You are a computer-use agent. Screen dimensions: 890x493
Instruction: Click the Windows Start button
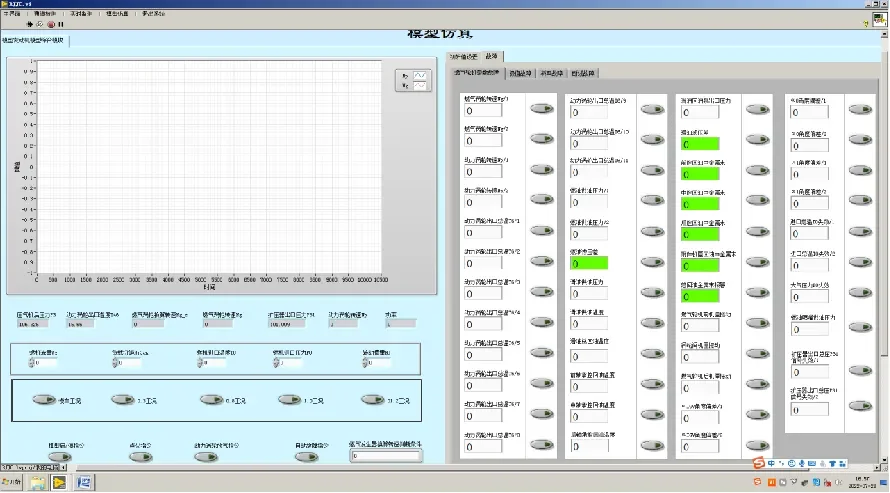tap(10, 482)
